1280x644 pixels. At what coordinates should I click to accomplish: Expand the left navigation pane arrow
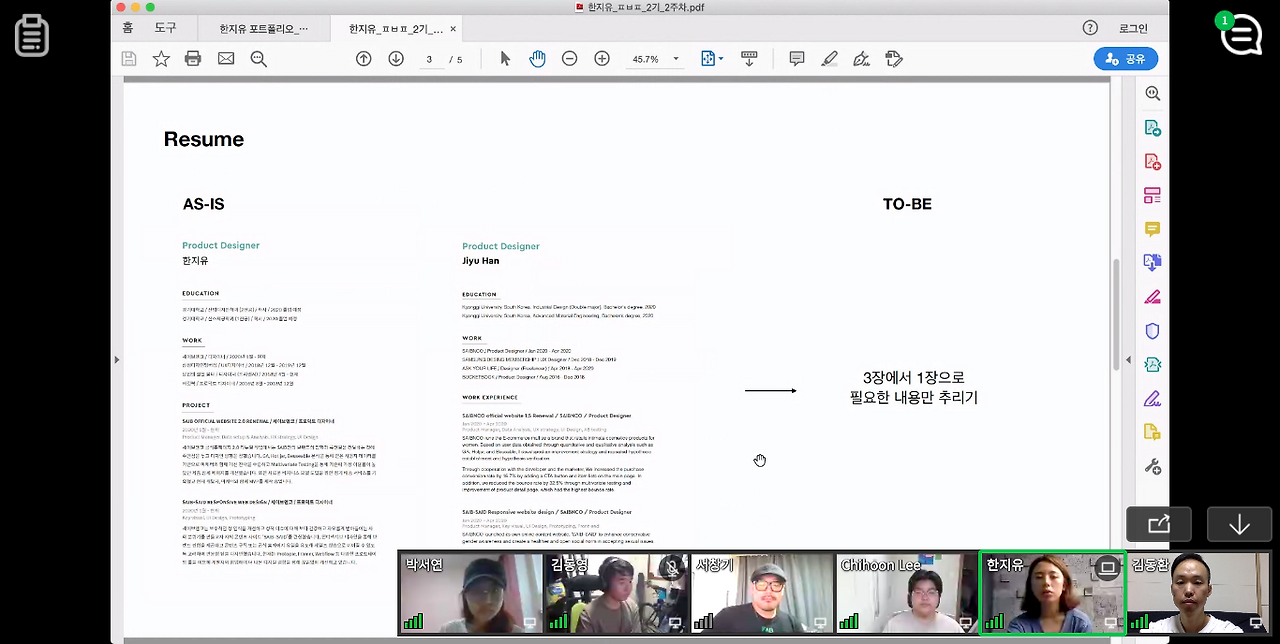pos(117,360)
